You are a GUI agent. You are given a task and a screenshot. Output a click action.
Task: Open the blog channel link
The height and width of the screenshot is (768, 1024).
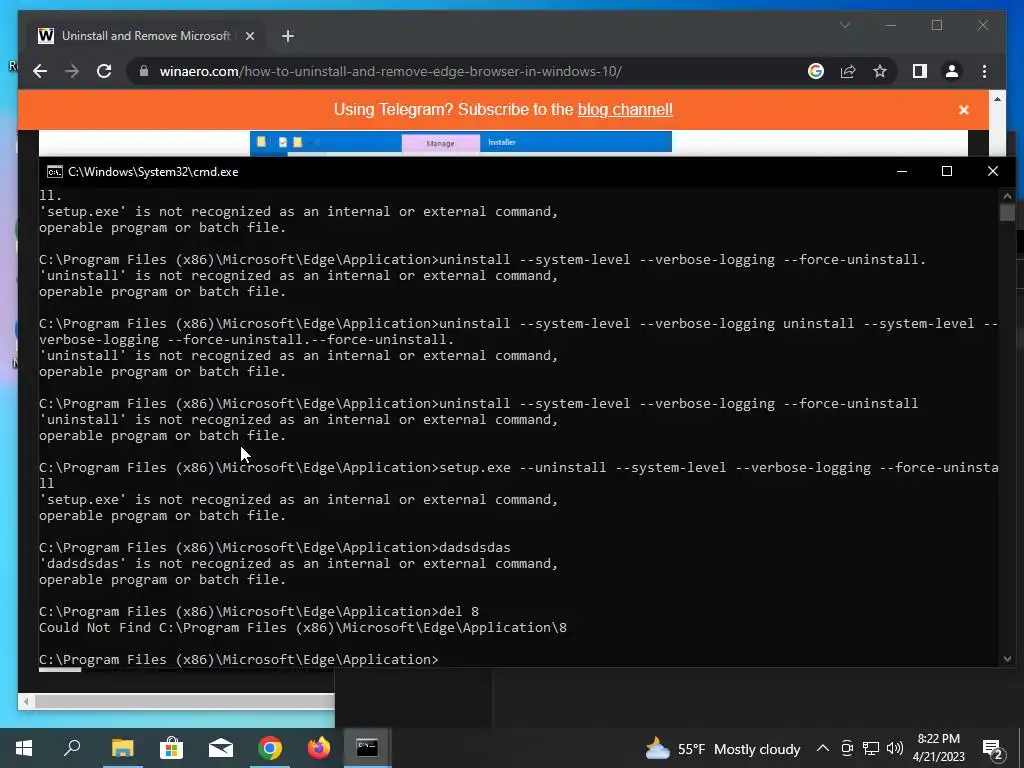pos(625,109)
